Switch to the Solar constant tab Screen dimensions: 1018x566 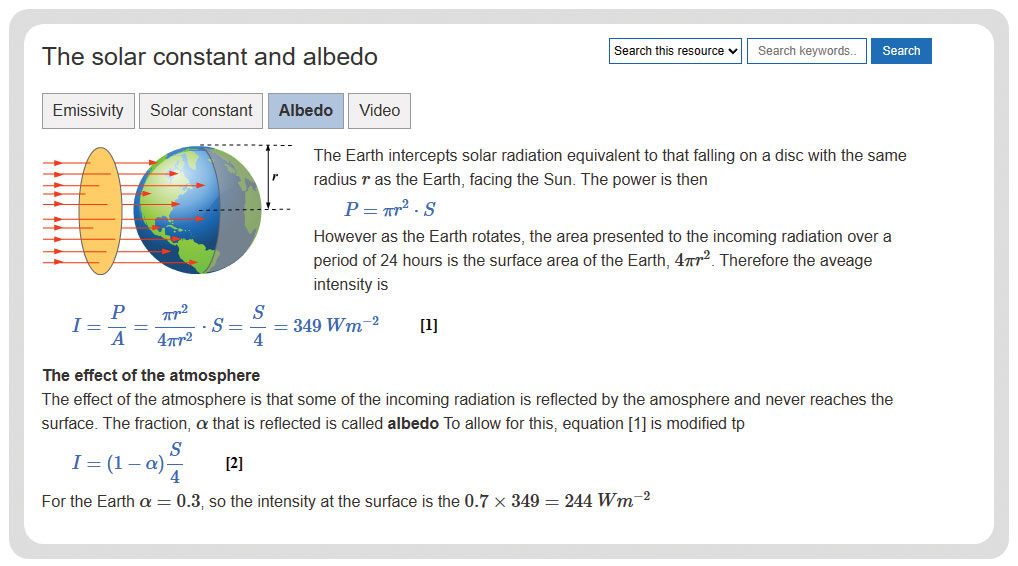pos(201,111)
